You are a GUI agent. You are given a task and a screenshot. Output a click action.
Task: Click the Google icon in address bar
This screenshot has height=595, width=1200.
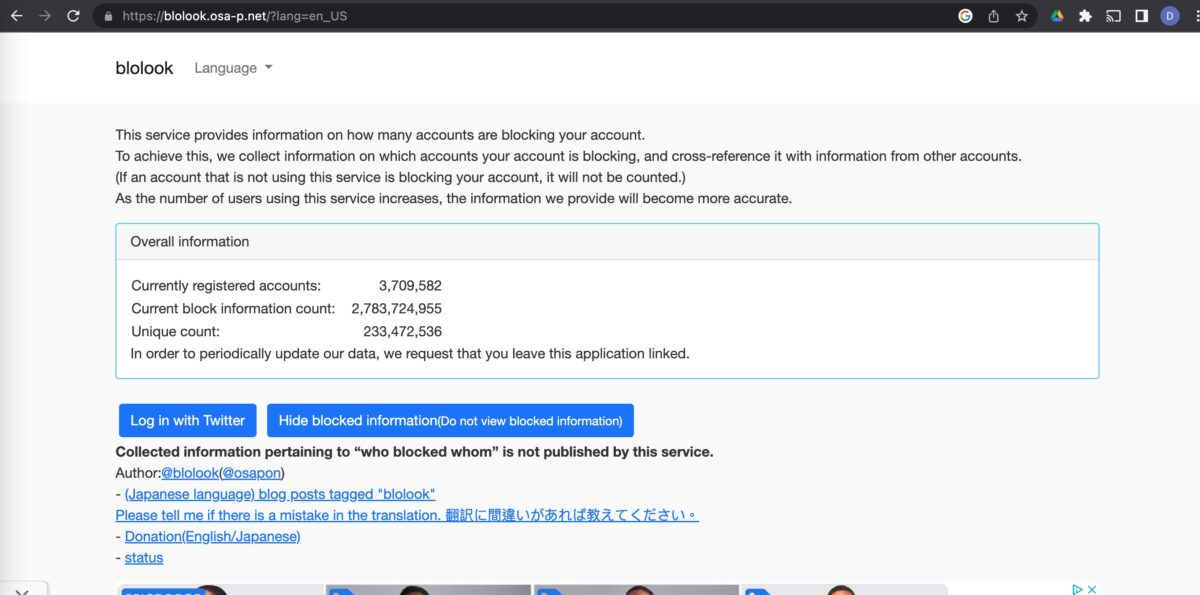tap(965, 16)
